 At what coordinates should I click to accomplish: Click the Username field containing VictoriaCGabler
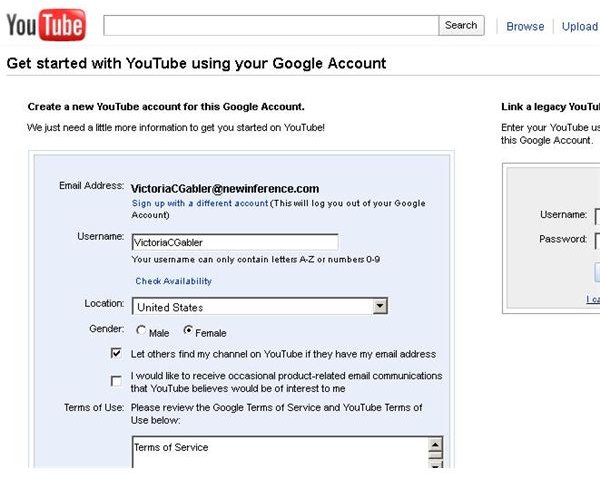(235, 243)
